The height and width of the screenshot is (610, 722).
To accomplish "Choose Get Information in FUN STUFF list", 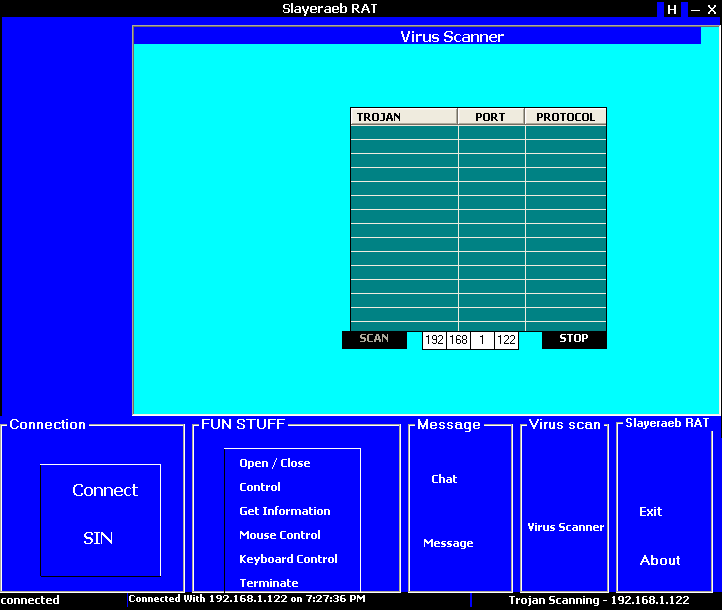I will coord(285,511).
